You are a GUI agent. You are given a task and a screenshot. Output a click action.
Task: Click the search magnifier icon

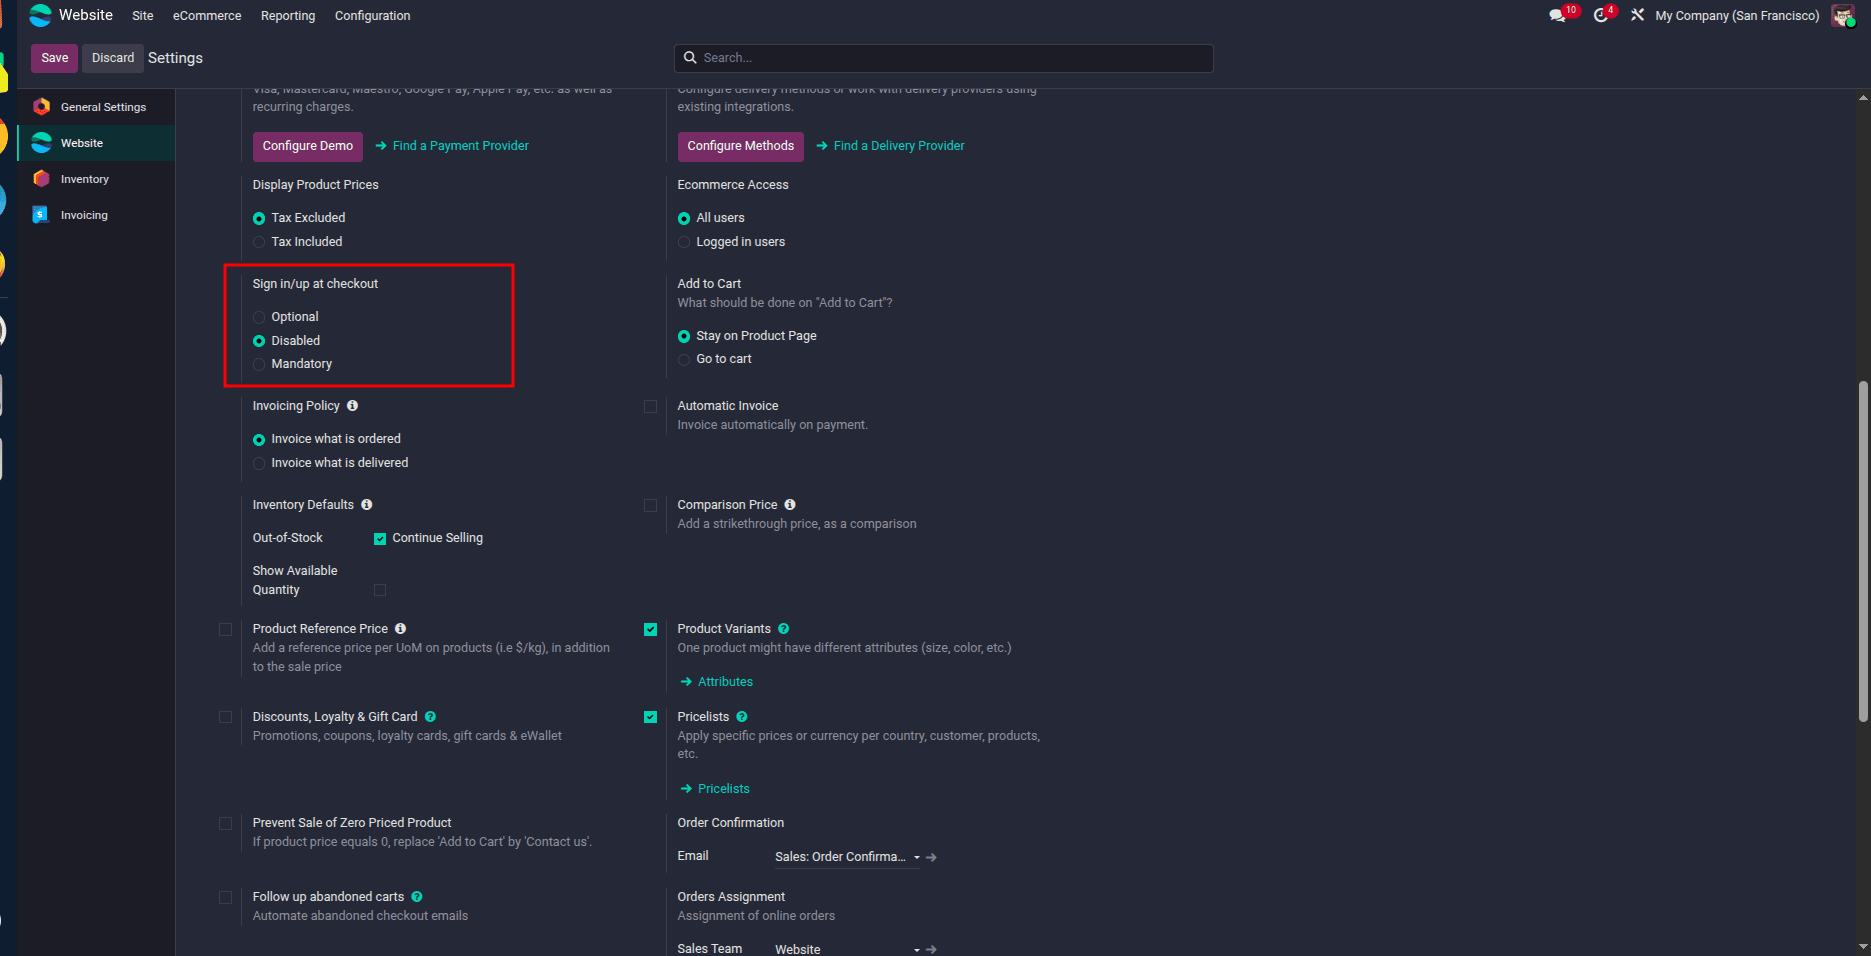pyautogui.click(x=690, y=58)
